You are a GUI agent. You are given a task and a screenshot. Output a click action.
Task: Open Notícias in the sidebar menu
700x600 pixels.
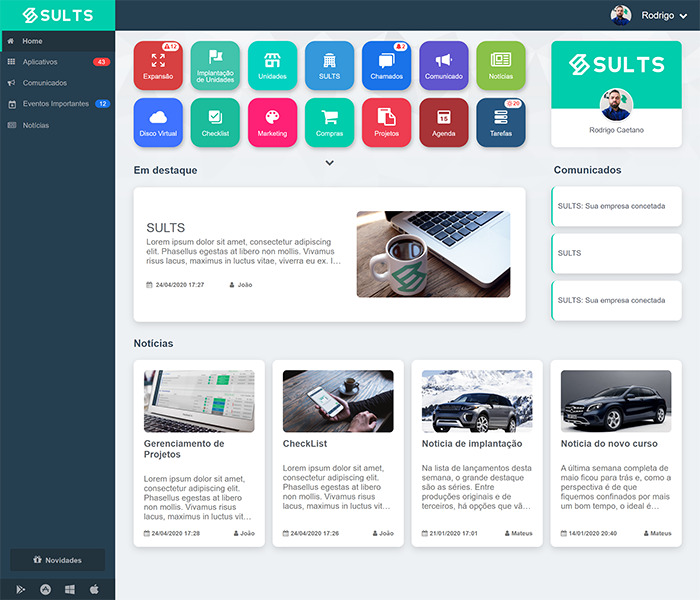(x=58, y=125)
